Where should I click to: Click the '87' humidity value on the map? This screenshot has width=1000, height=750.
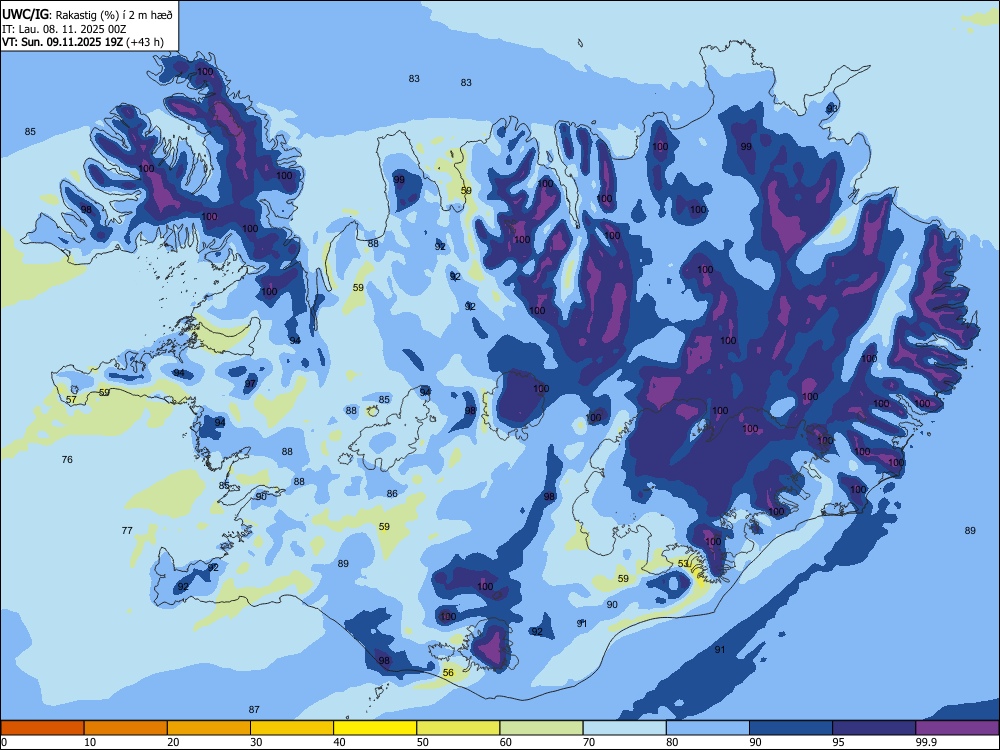[x=254, y=709]
